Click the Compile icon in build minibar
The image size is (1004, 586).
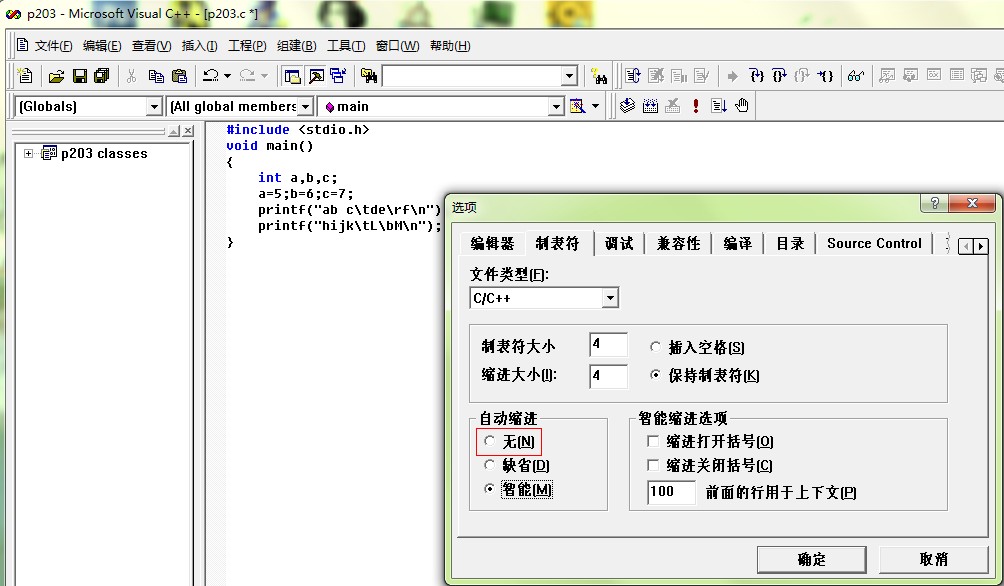tap(628, 106)
